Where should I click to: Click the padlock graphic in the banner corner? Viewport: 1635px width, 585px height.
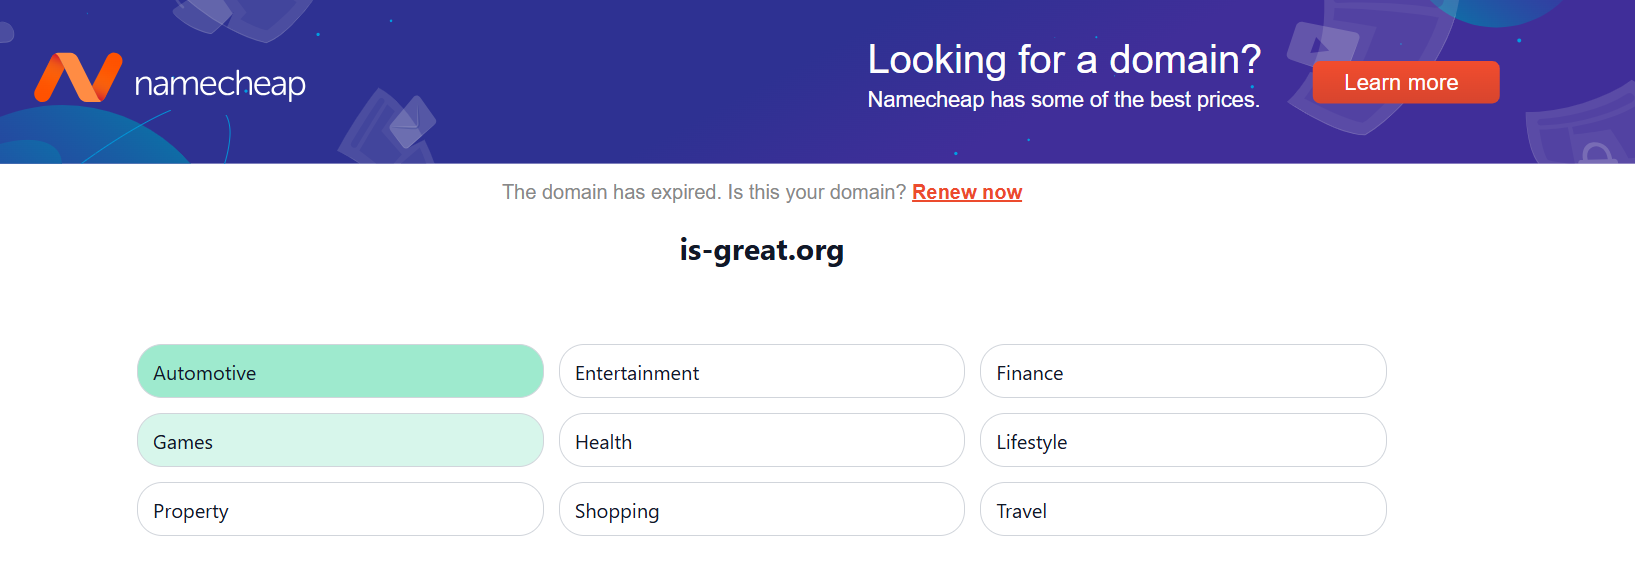pyautogui.click(x=1596, y=154)
